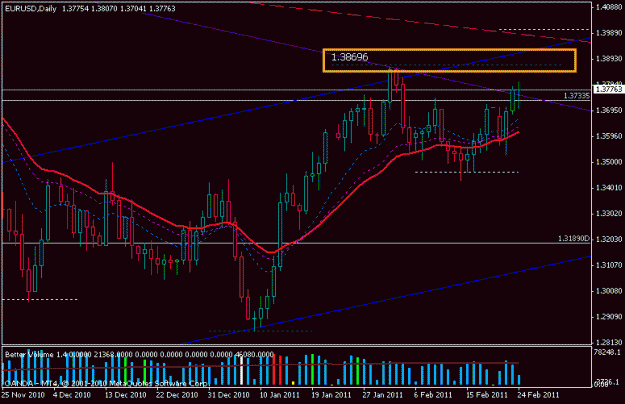Screen dimensions: 625x404
Task: Click the 1.35960 price axis value
Action: 609,136
